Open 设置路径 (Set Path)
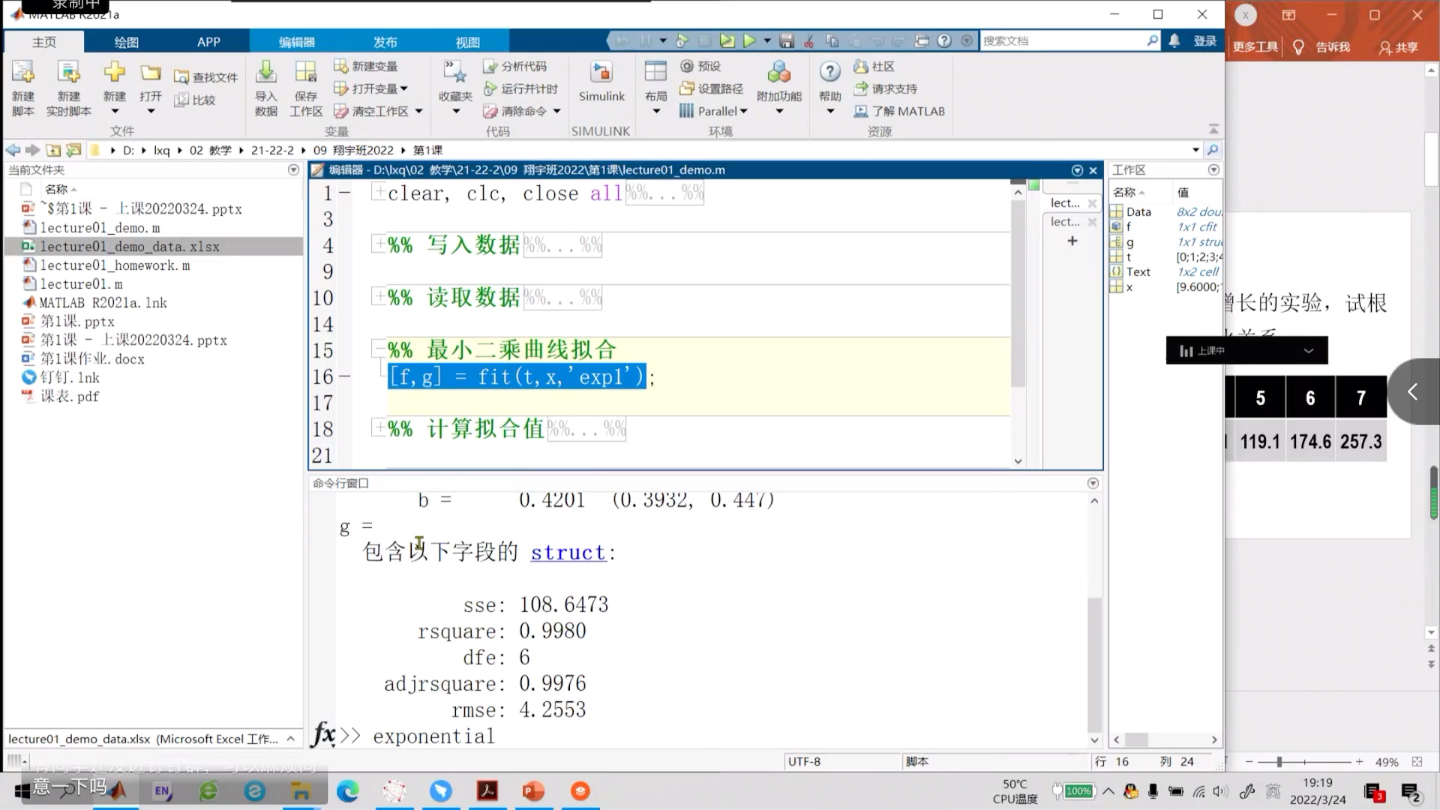Viewport: 1440px width, 810px height. coord(718,88)
